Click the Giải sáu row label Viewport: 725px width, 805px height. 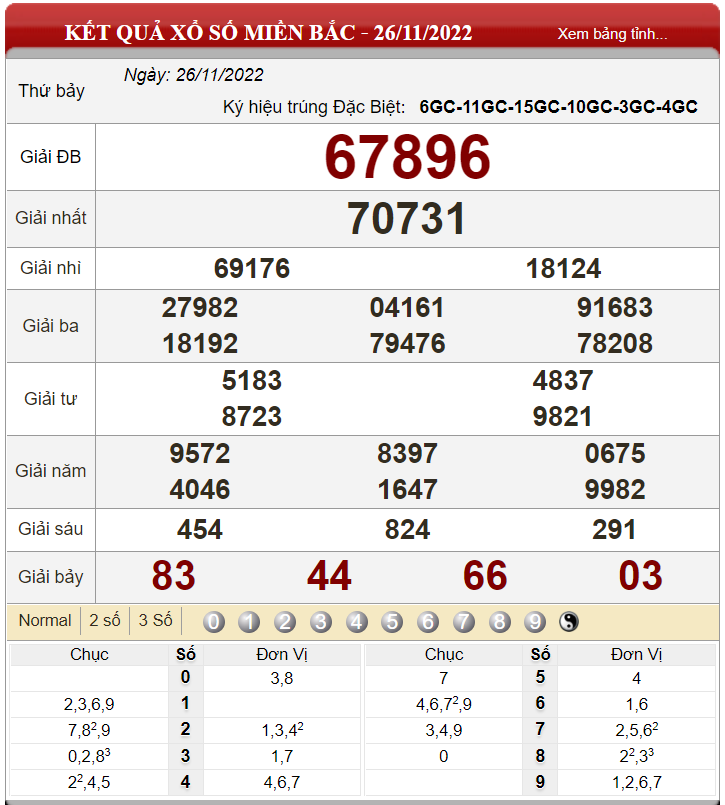coord(50,529)
